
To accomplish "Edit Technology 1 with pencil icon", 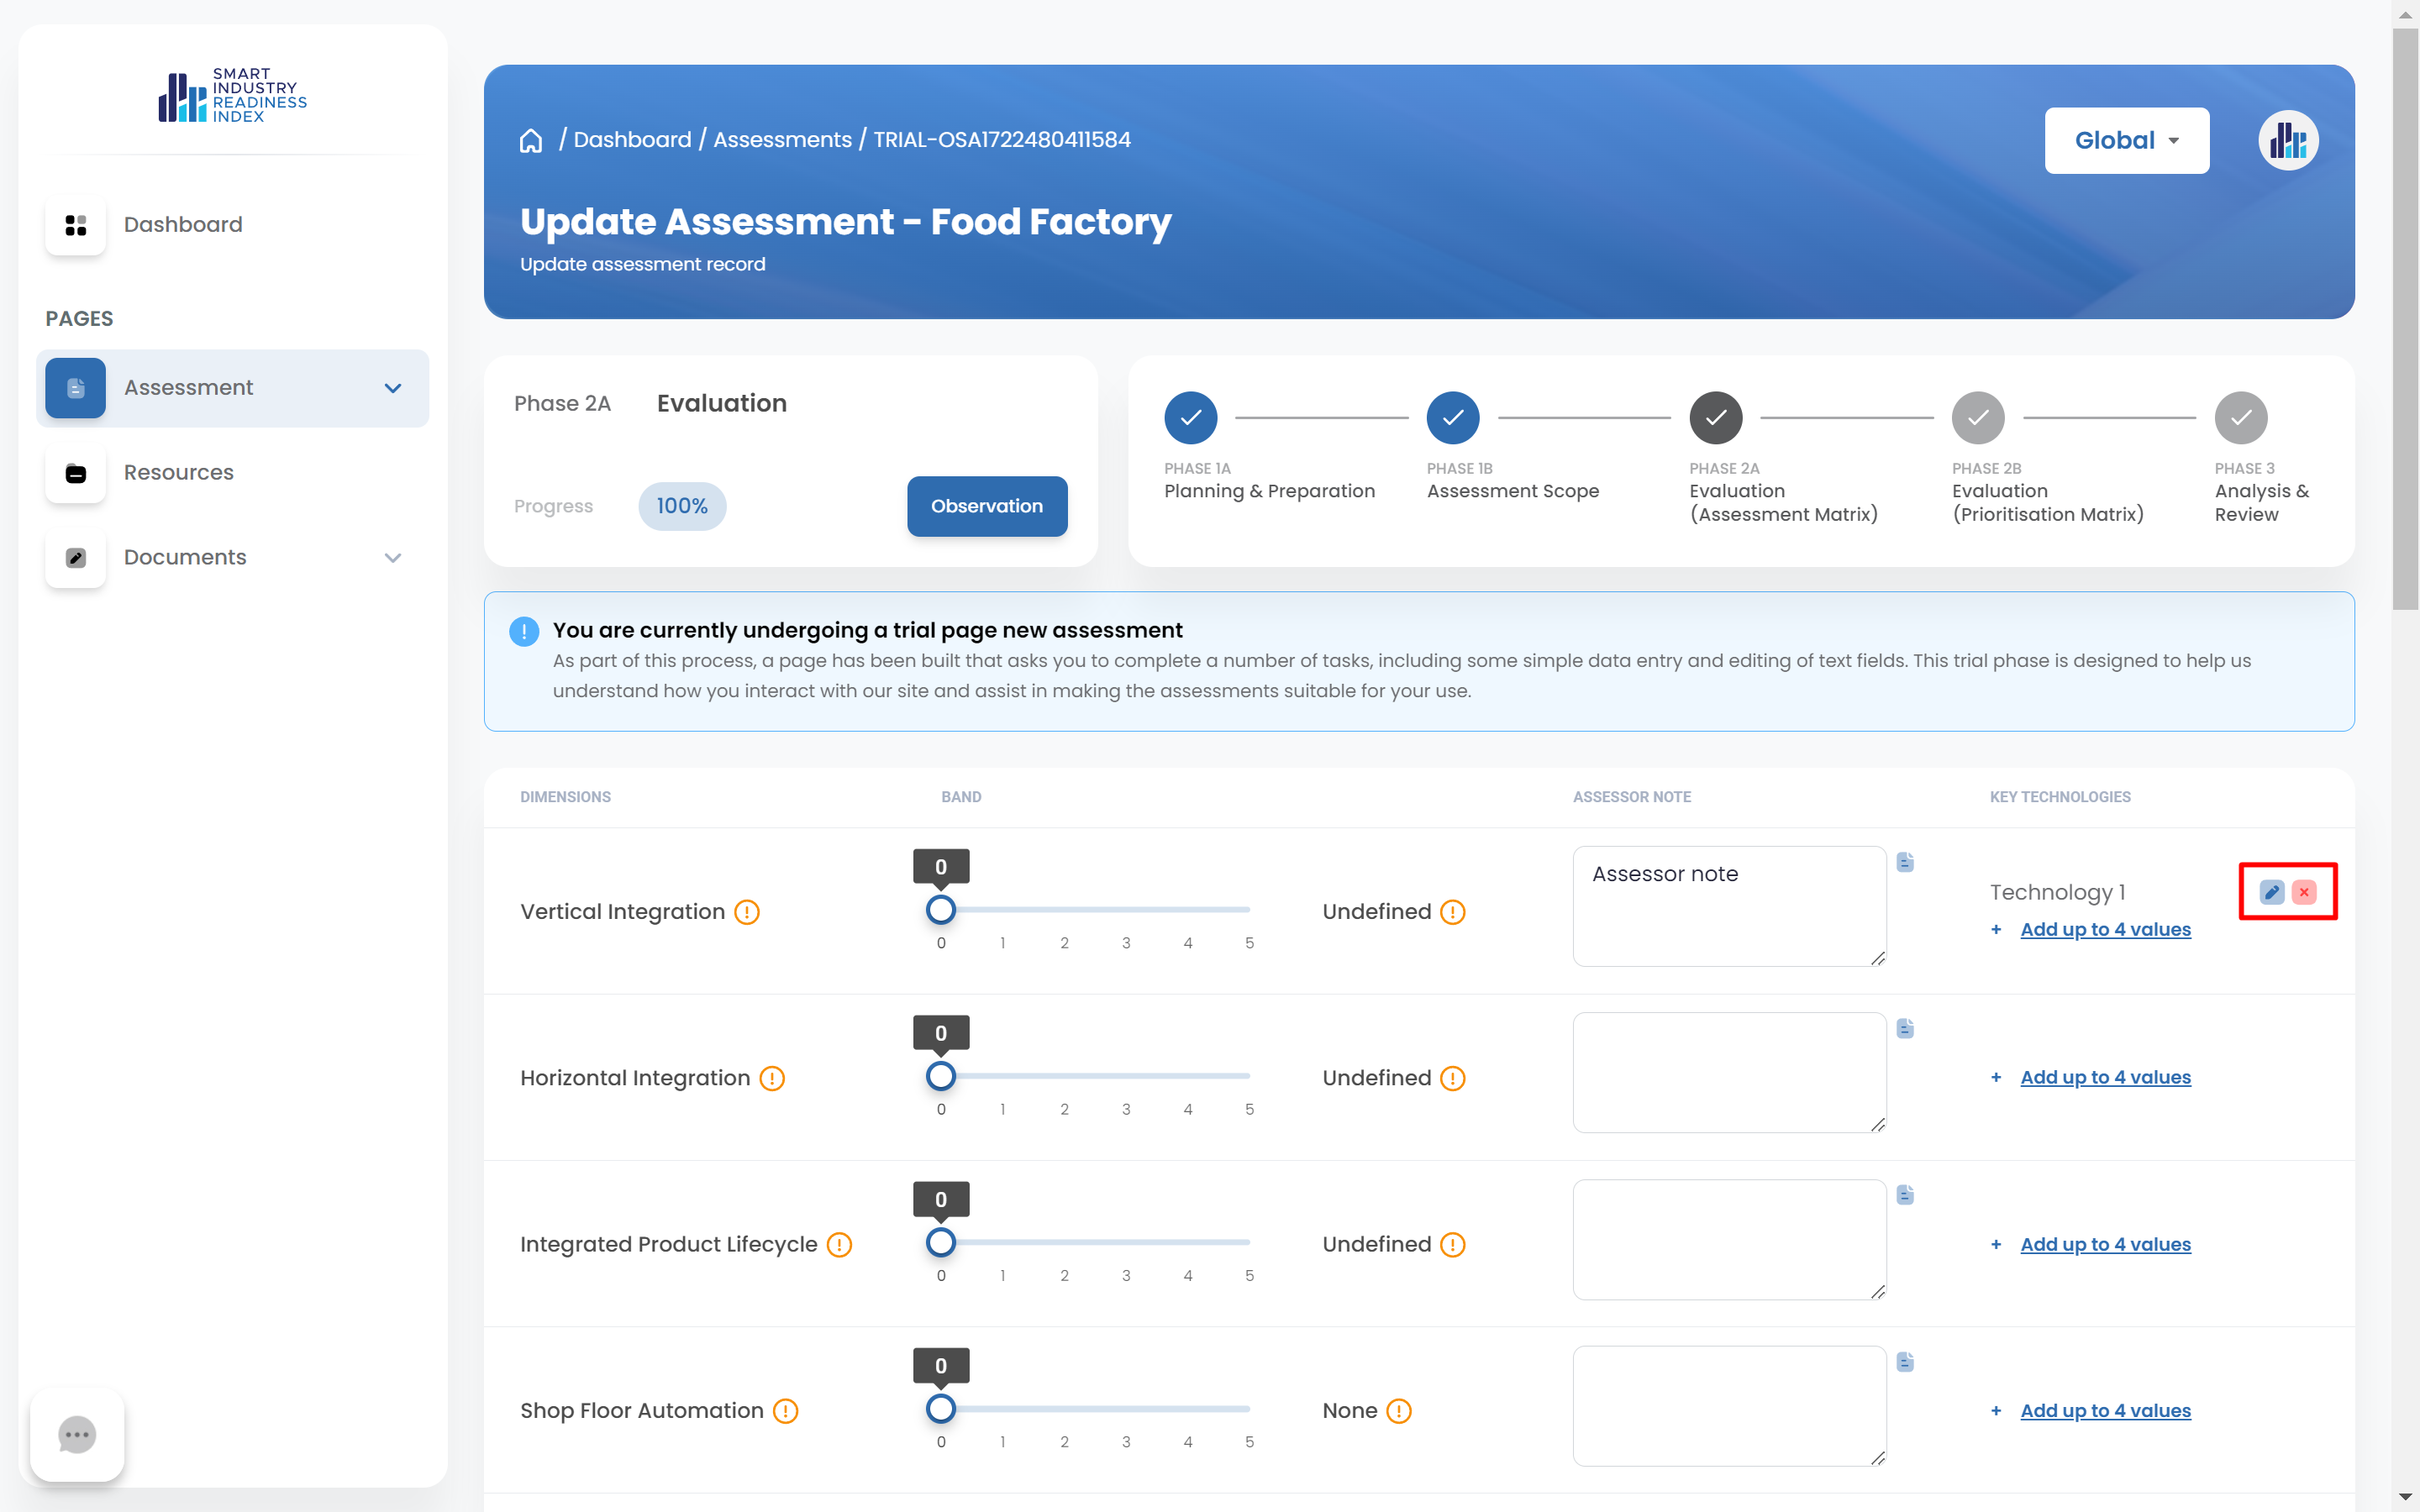I will 2271,891.
